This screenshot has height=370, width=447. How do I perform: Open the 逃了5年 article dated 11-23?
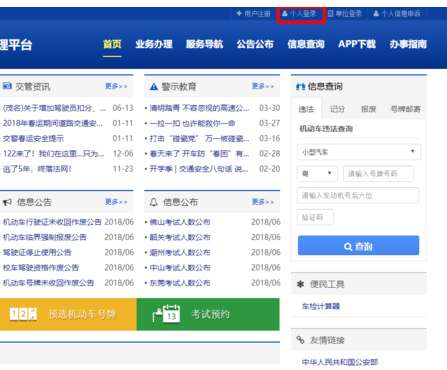pos(37,169)
